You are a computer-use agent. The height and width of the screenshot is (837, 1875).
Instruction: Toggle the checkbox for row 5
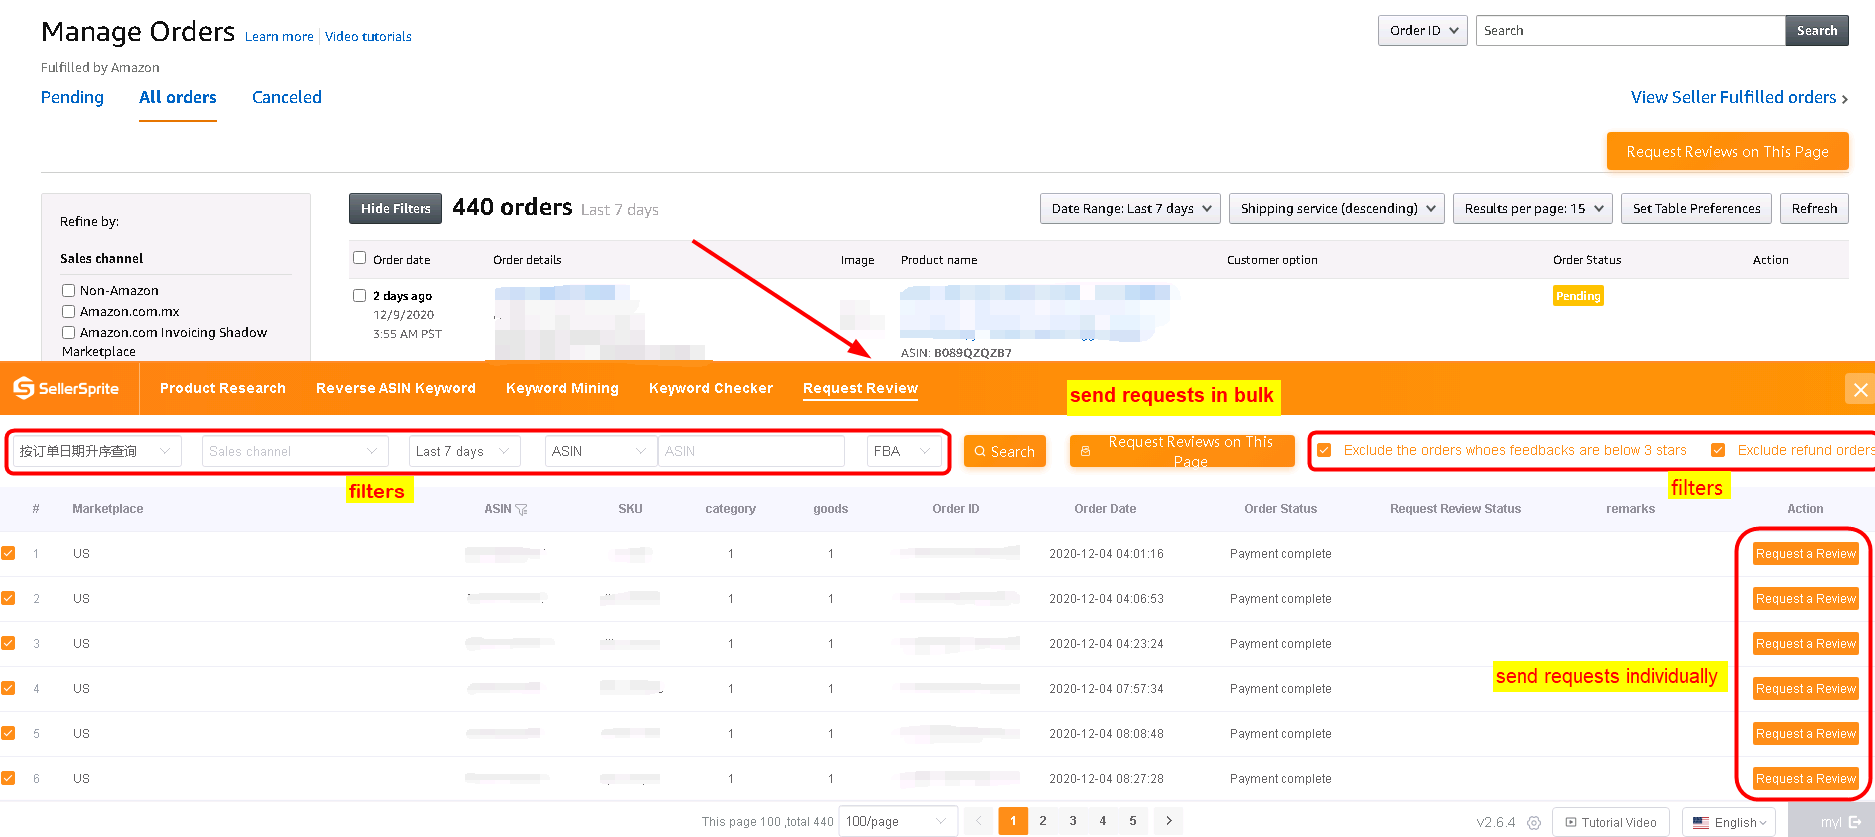8,733
